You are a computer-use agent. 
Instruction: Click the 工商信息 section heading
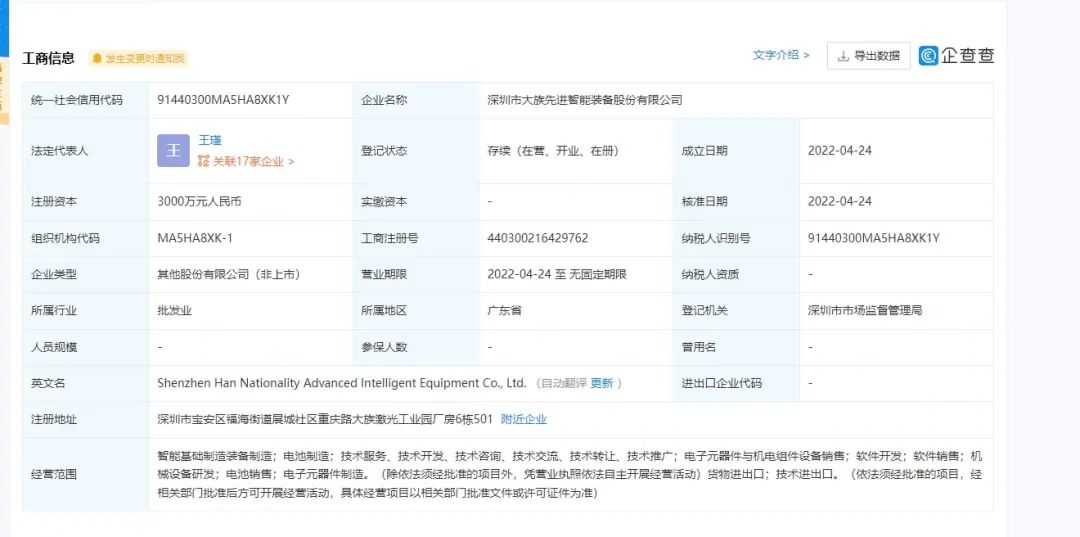pos(48,59)
